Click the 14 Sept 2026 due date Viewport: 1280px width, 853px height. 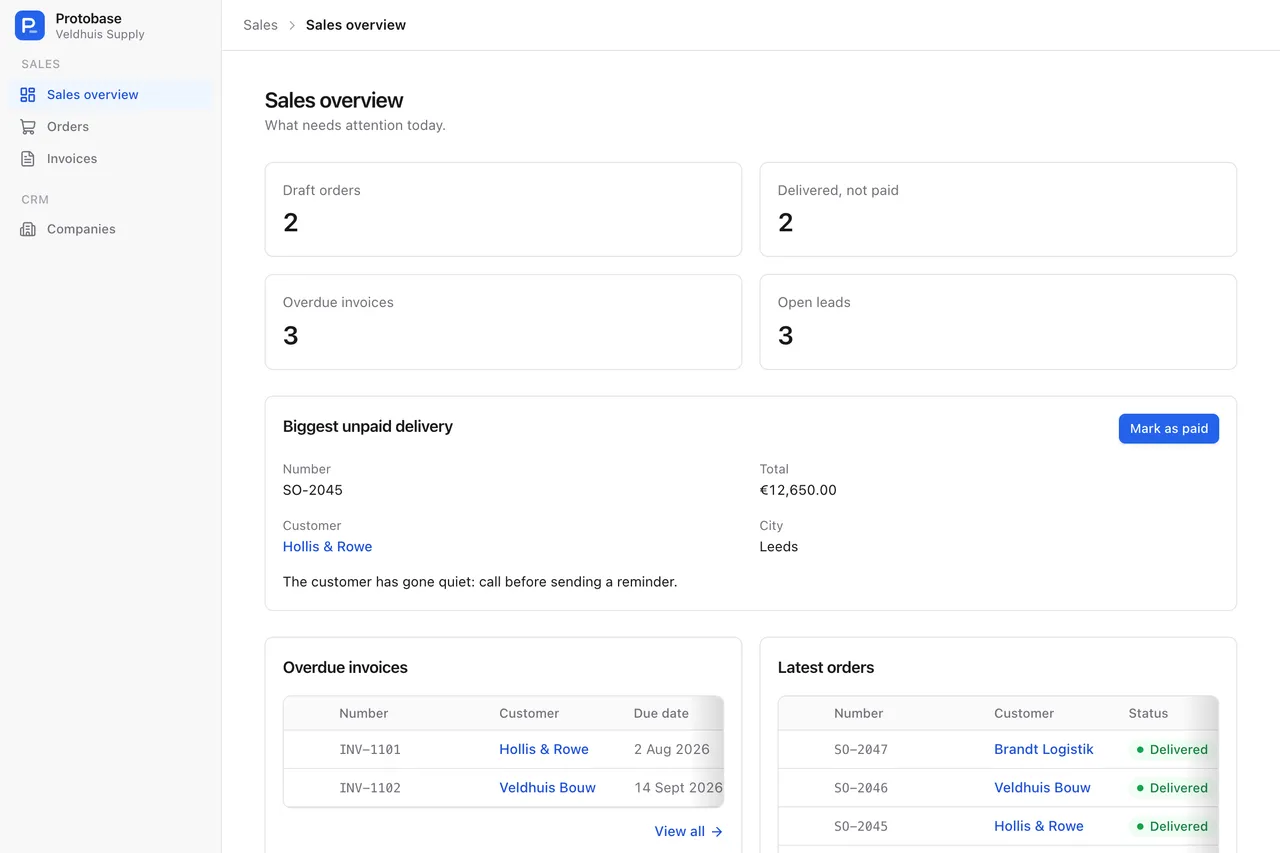coord(678,787)
